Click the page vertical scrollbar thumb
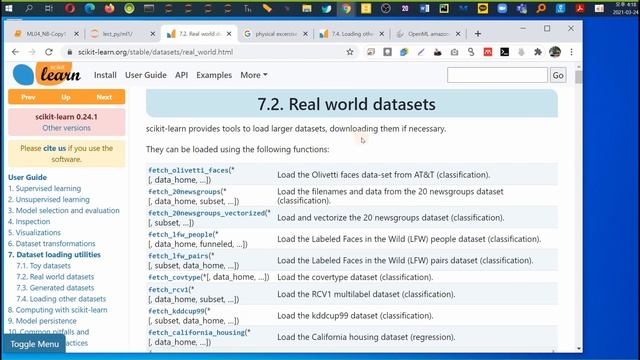 tap(578, 77)
